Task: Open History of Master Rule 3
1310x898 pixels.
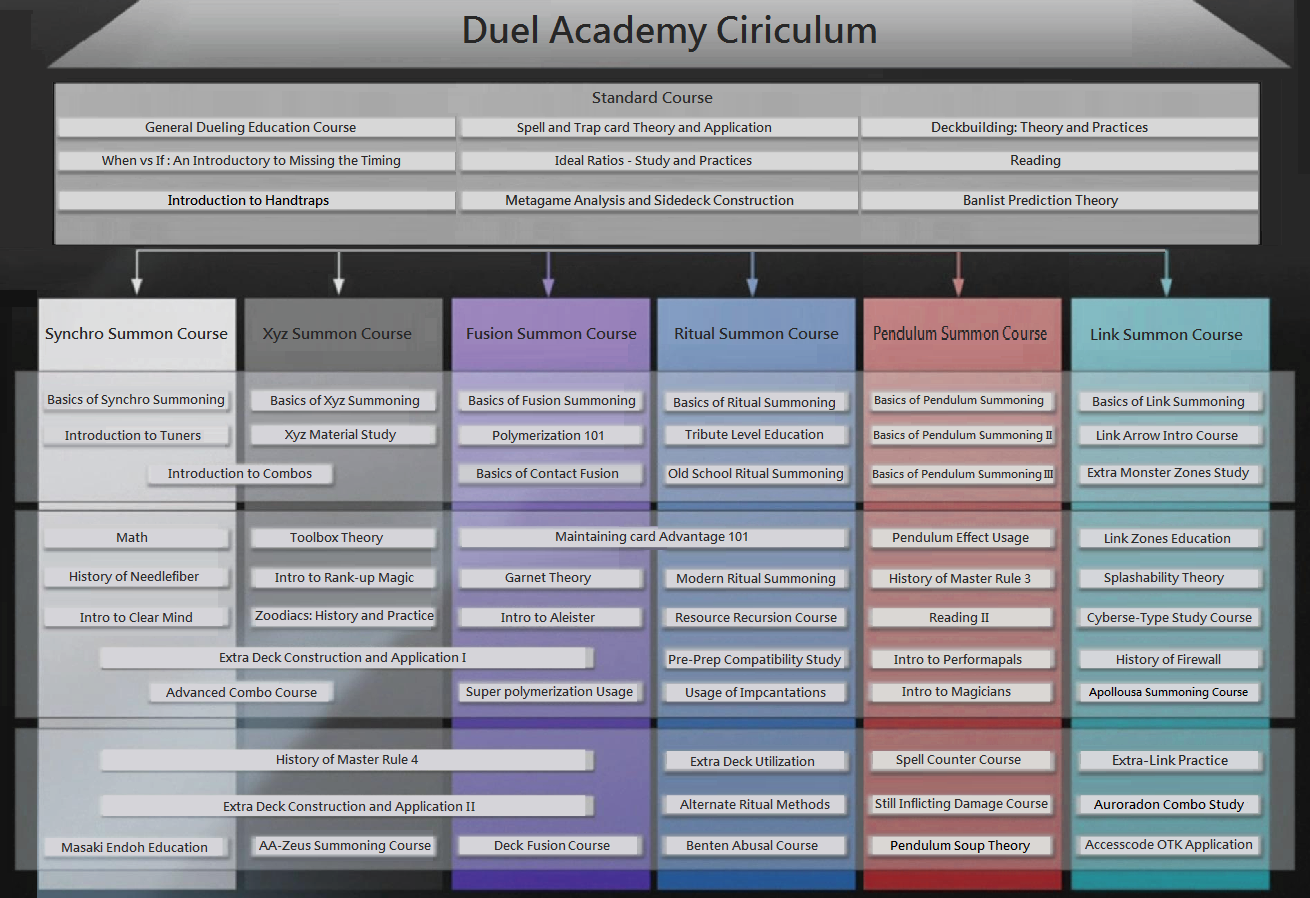Action: pos(962,578)
